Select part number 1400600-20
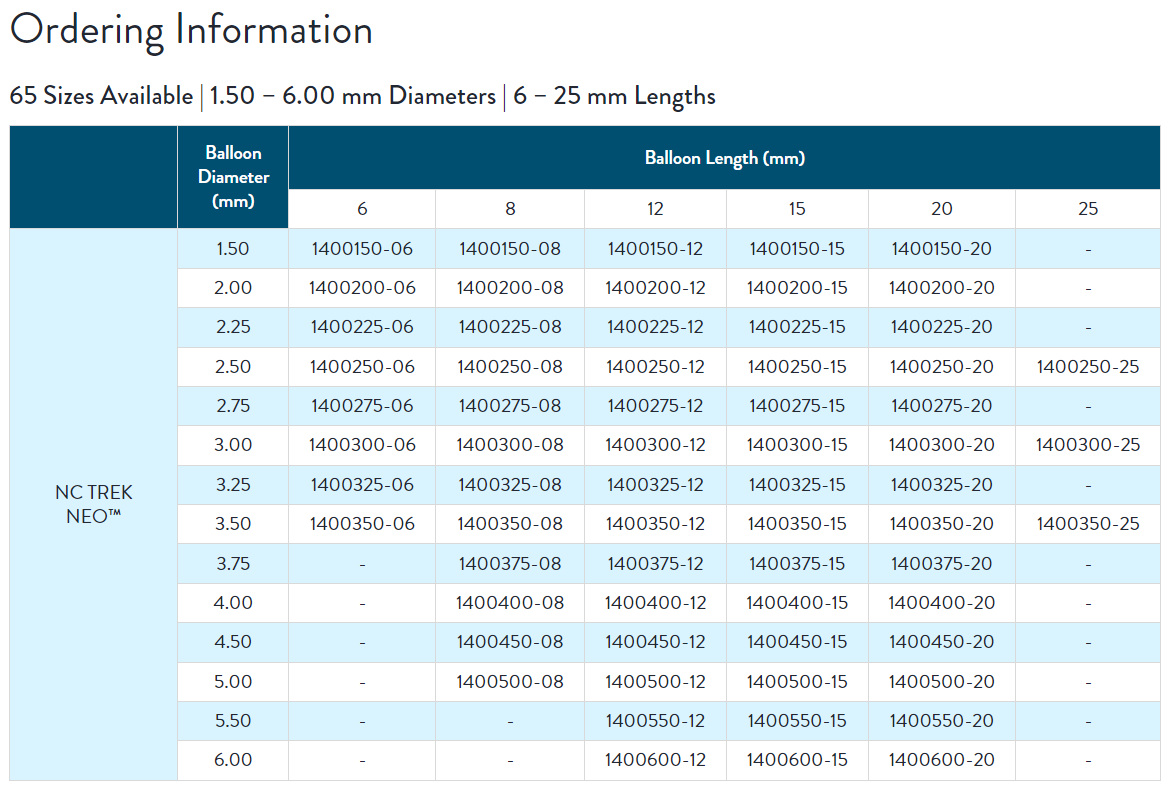 [942, 760]
